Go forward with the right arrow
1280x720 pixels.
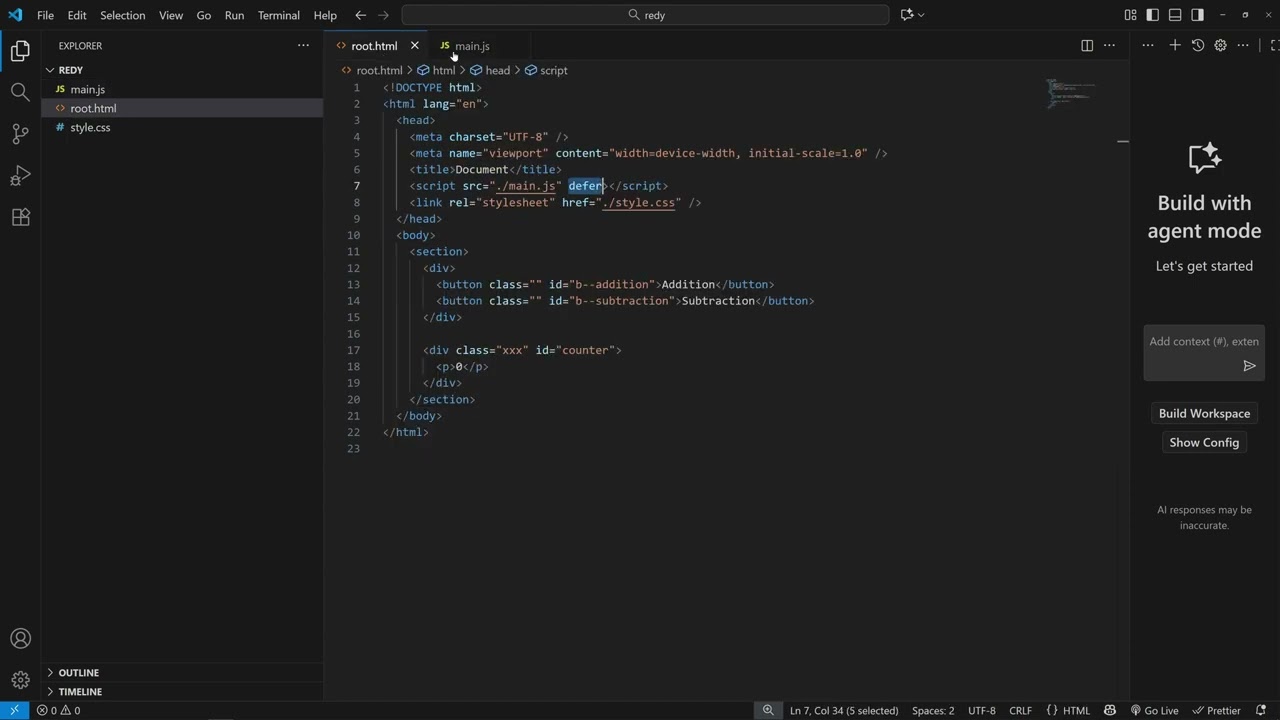(383, 15)
